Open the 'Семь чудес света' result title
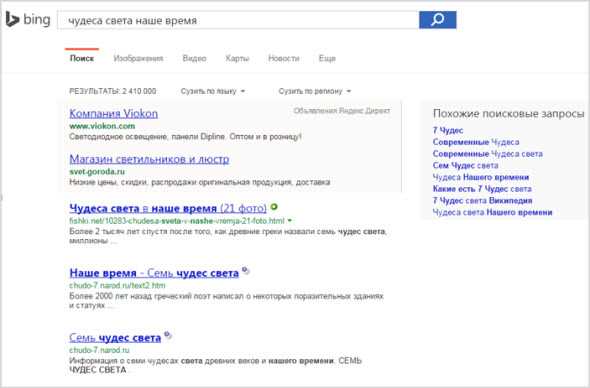This screenshot has width=590, height=388. point(115,338)
